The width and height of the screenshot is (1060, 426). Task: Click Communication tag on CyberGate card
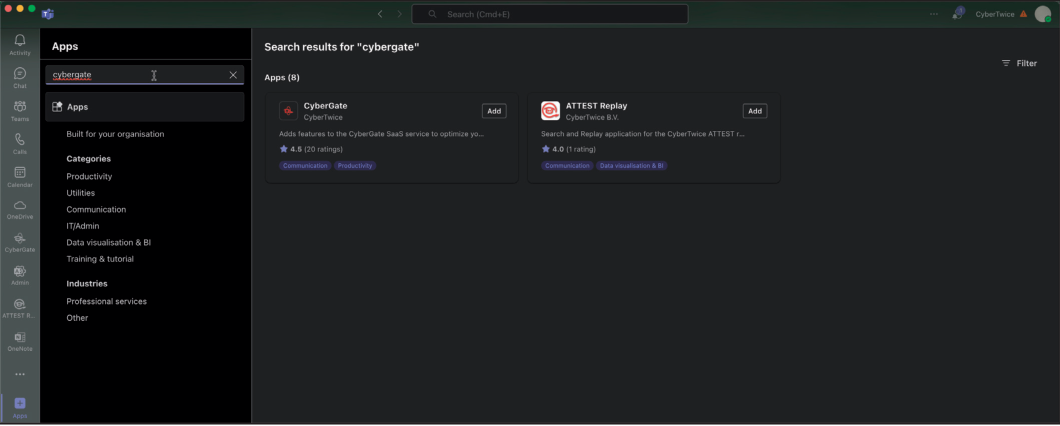coord(305,166)
